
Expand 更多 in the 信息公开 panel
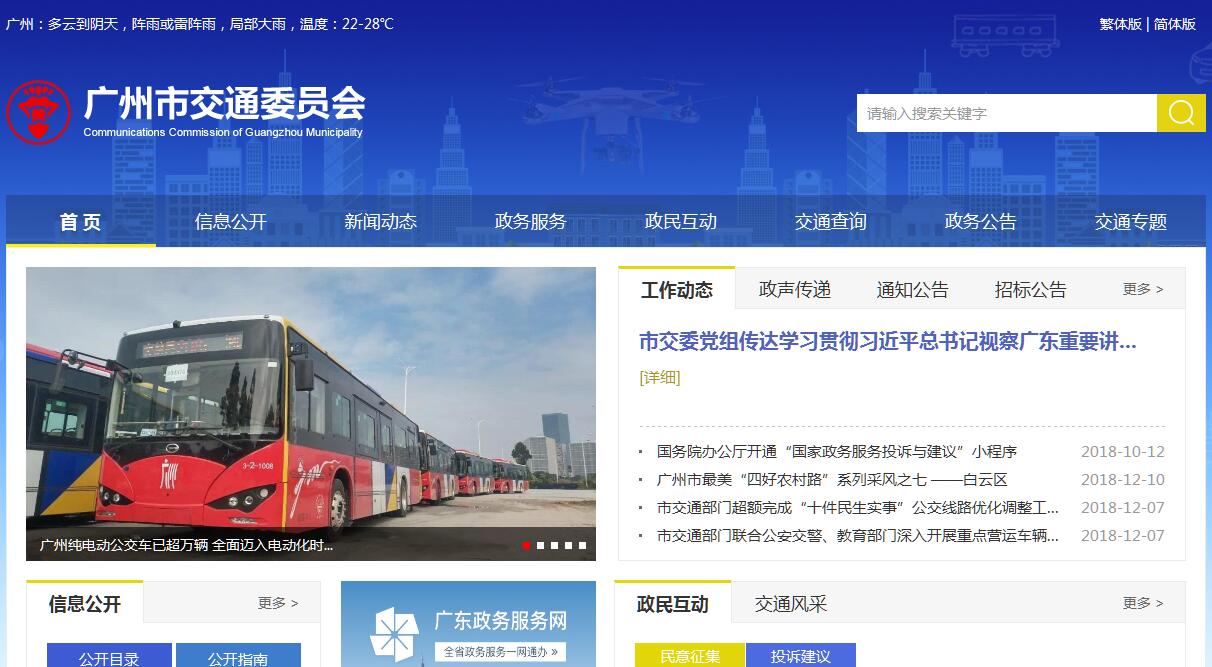278,603
